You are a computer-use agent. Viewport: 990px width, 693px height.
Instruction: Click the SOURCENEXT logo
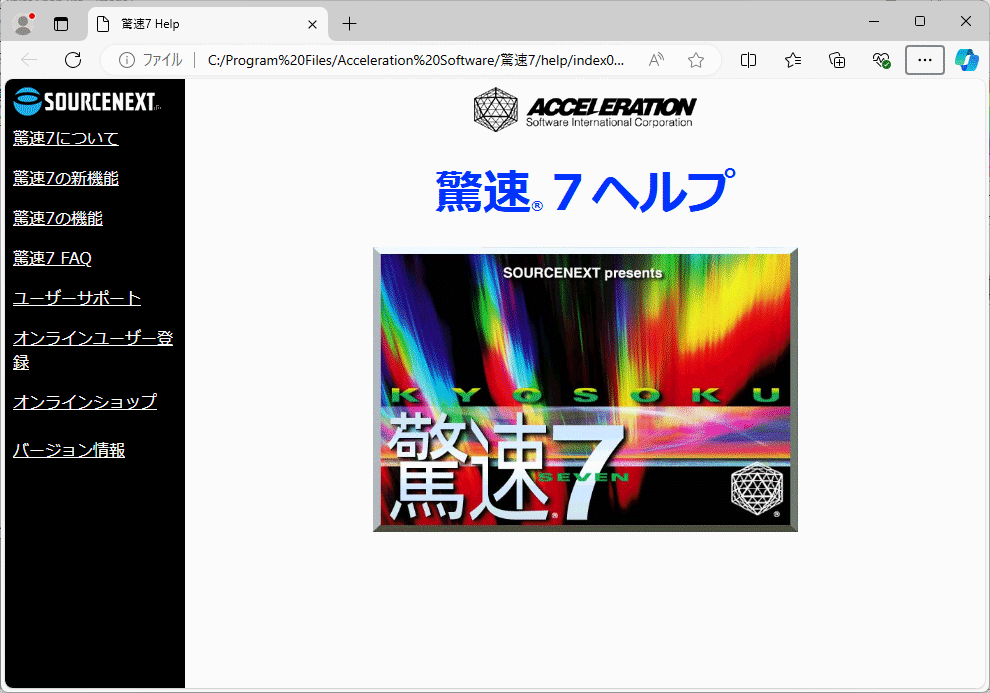point(86,102)
